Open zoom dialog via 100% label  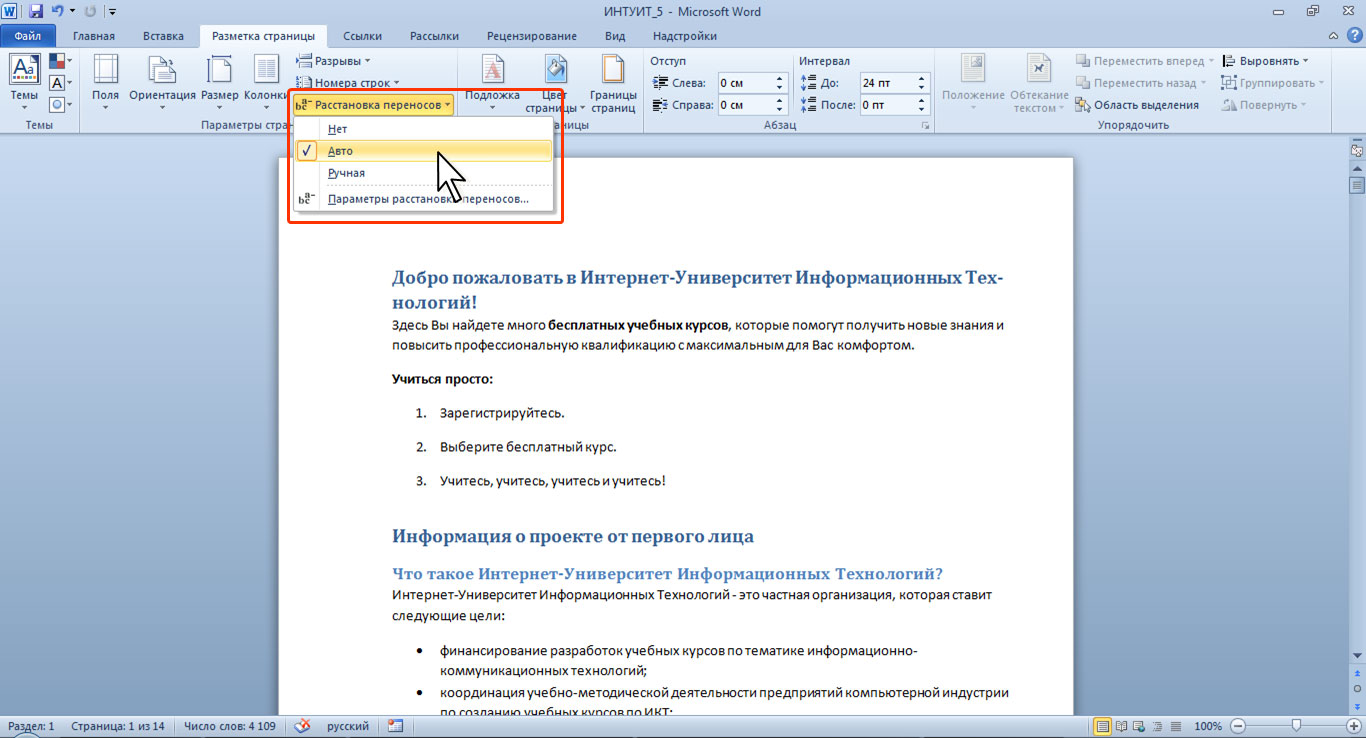tap(1208, 726)
